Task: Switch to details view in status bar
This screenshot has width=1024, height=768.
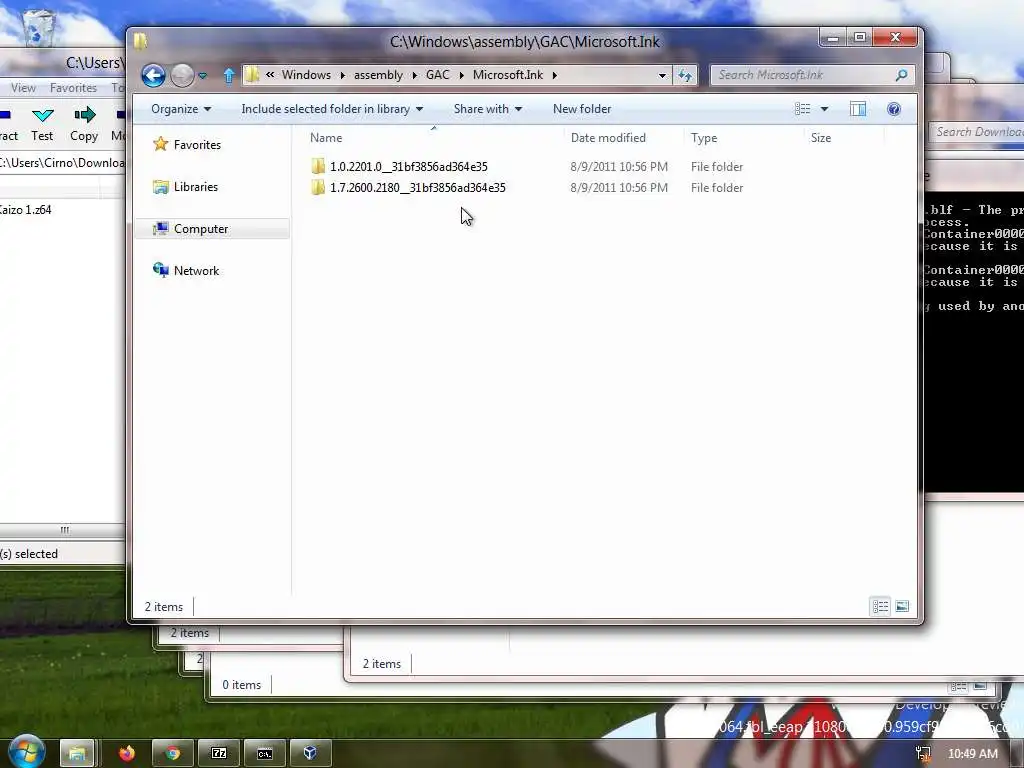Action: click(880, 607)
